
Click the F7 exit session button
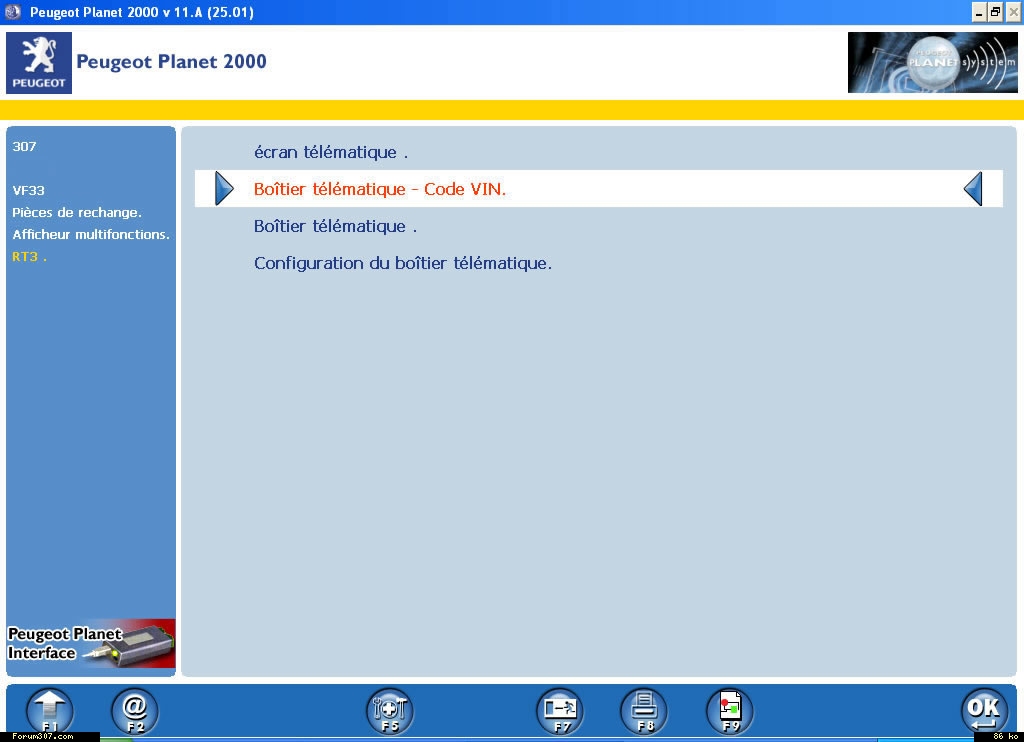tap(560, 711)
